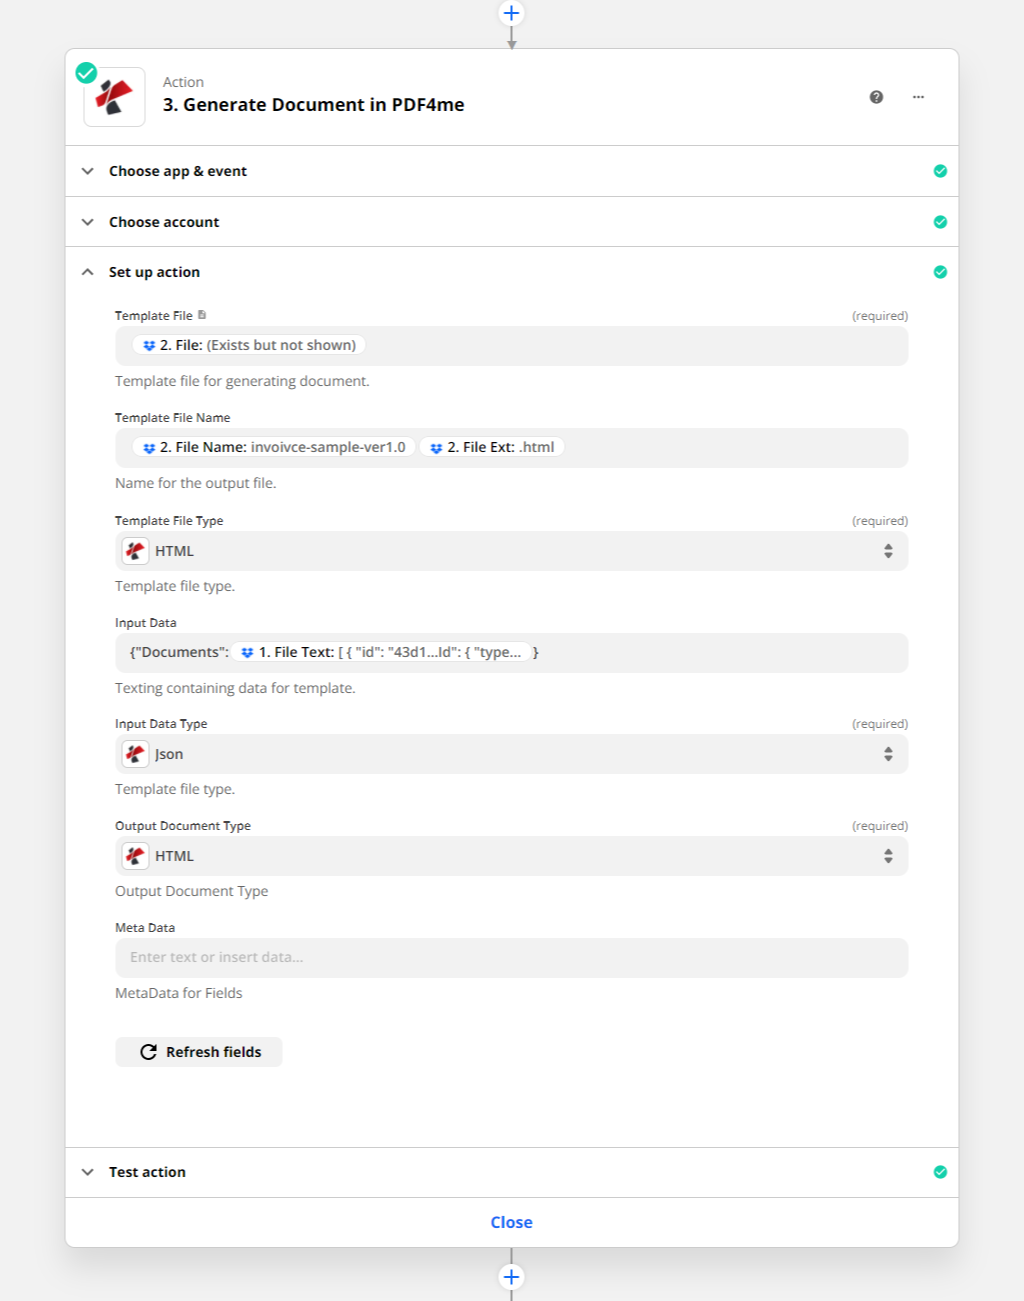Click the green status check on Choose account
This screenshot has width=1024, height=1301.
[x=940, y=222]
